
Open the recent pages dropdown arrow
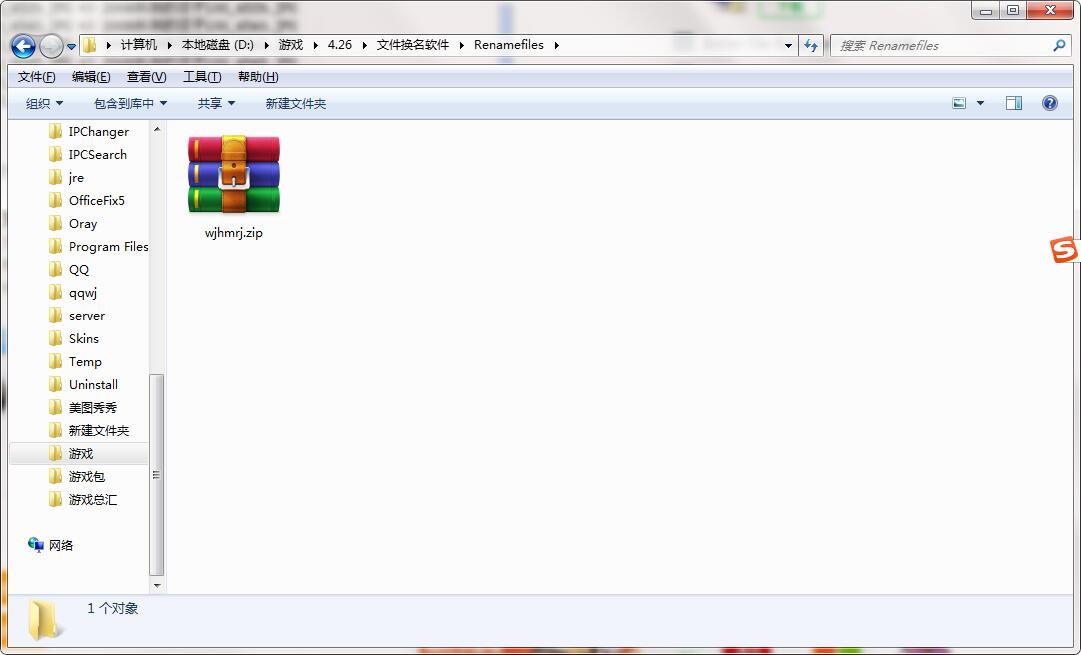click(x=71, y=47)
